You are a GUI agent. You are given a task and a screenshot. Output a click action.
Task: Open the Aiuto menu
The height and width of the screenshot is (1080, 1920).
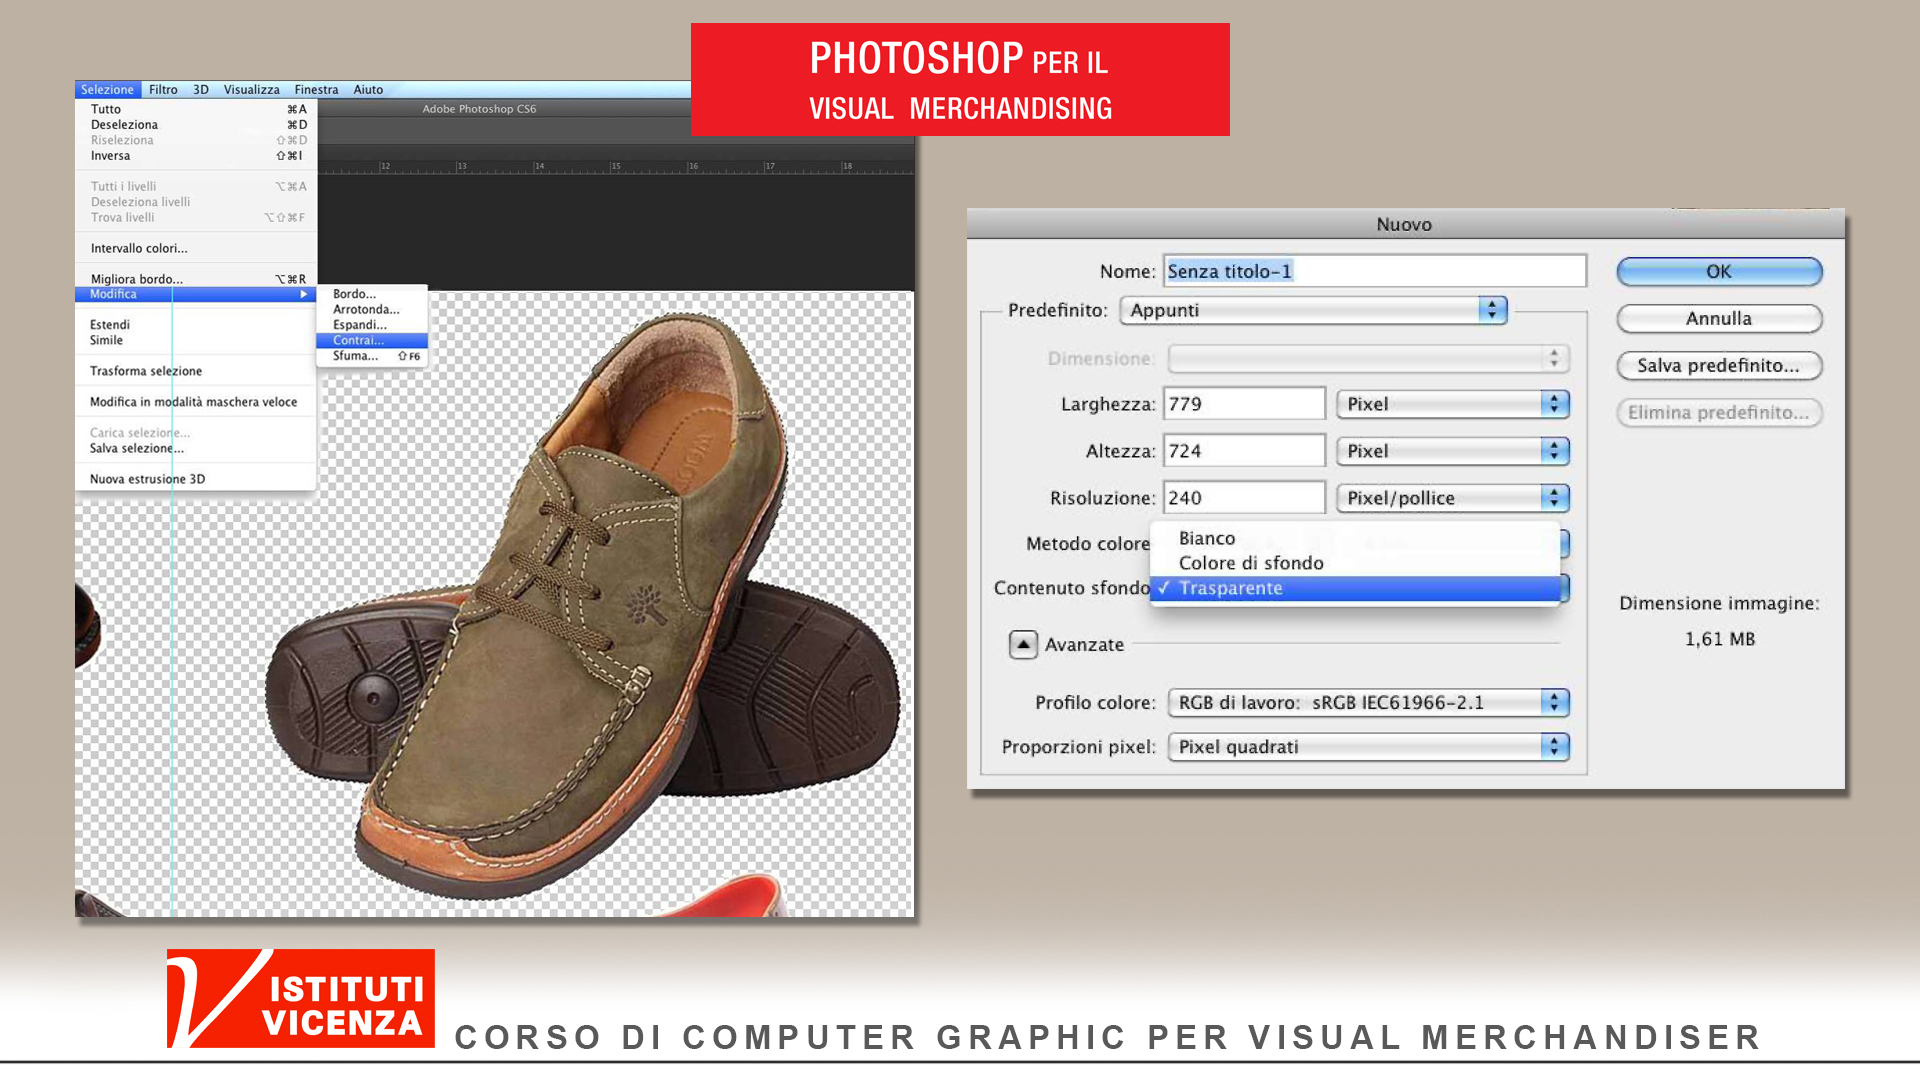(x=368, y=89)
